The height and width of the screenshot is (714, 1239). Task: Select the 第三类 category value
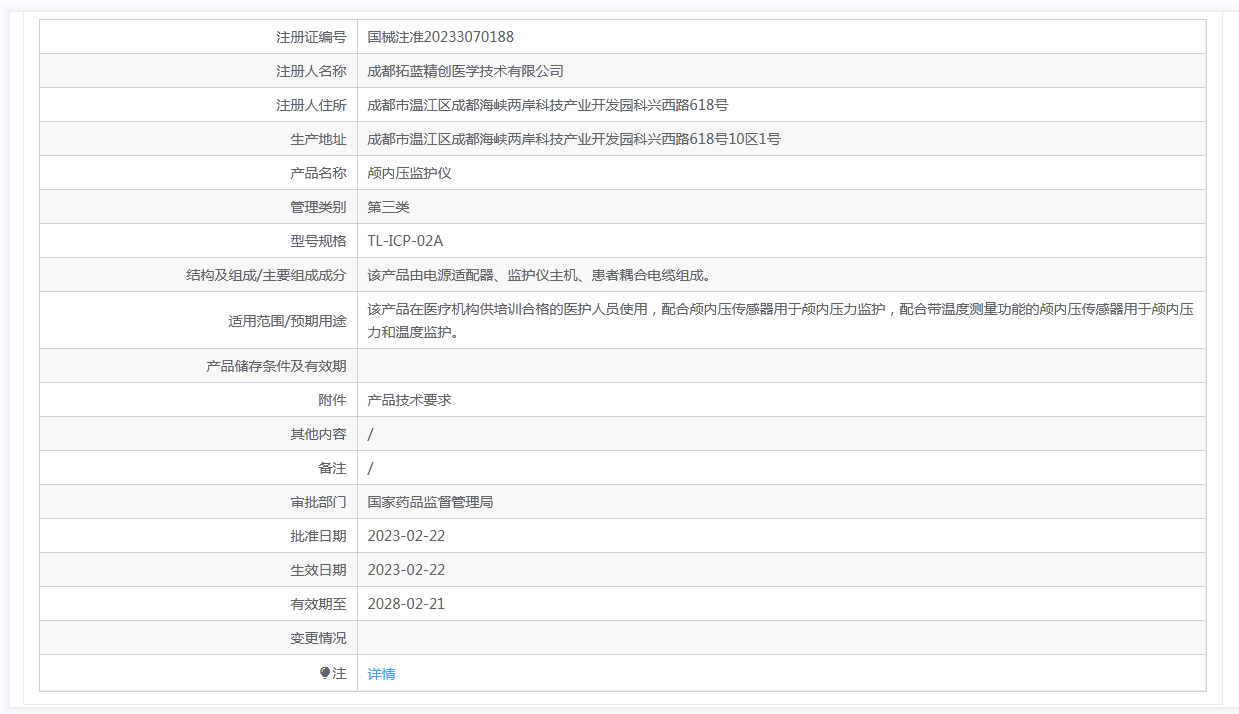389,207
